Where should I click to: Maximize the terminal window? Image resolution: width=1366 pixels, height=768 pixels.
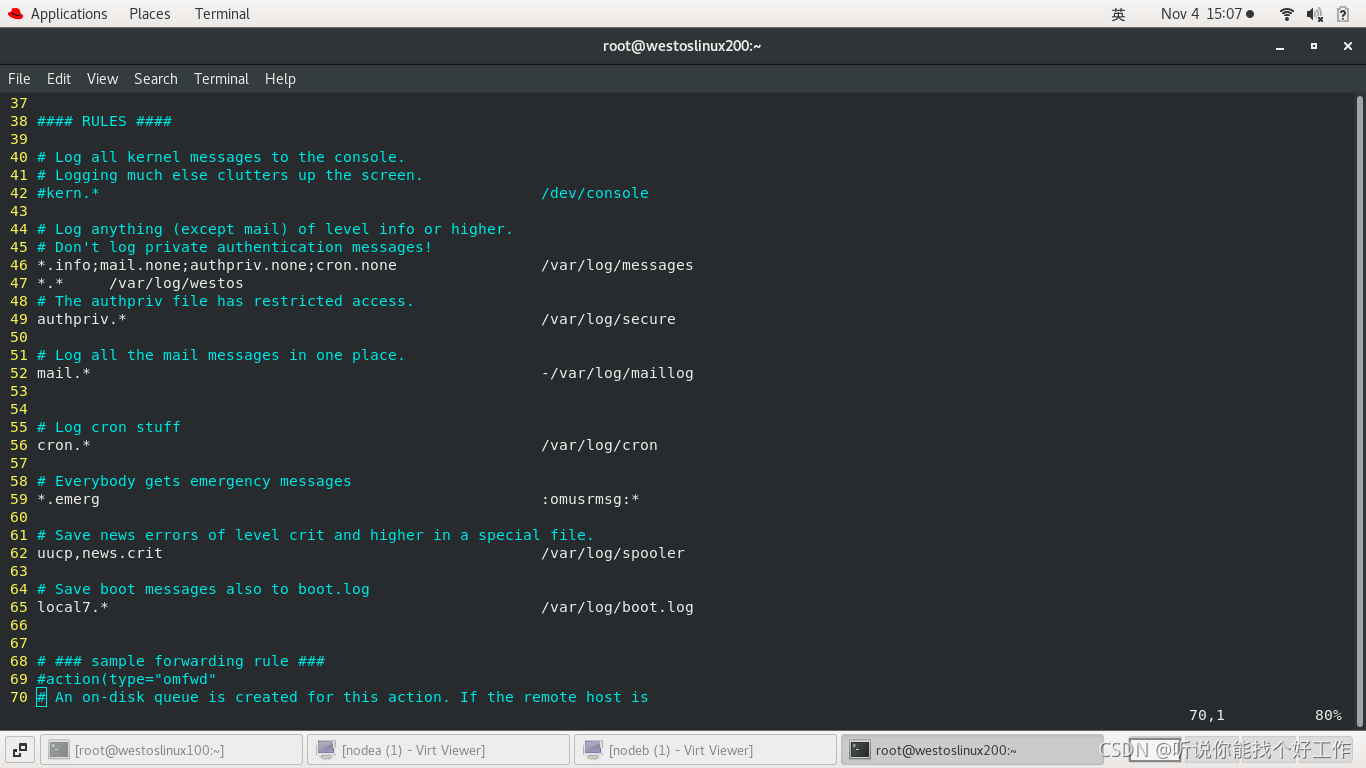click(x=1314, y=46)
